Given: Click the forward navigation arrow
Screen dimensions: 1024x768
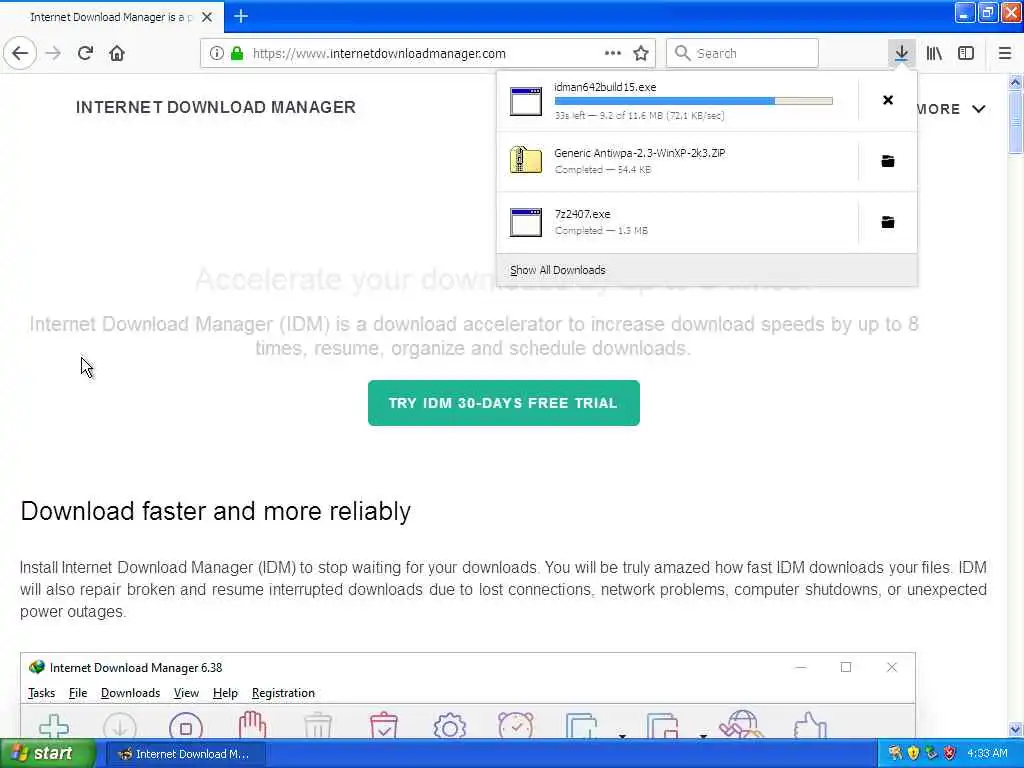Looking at the screenshot, I should point(53,53).
